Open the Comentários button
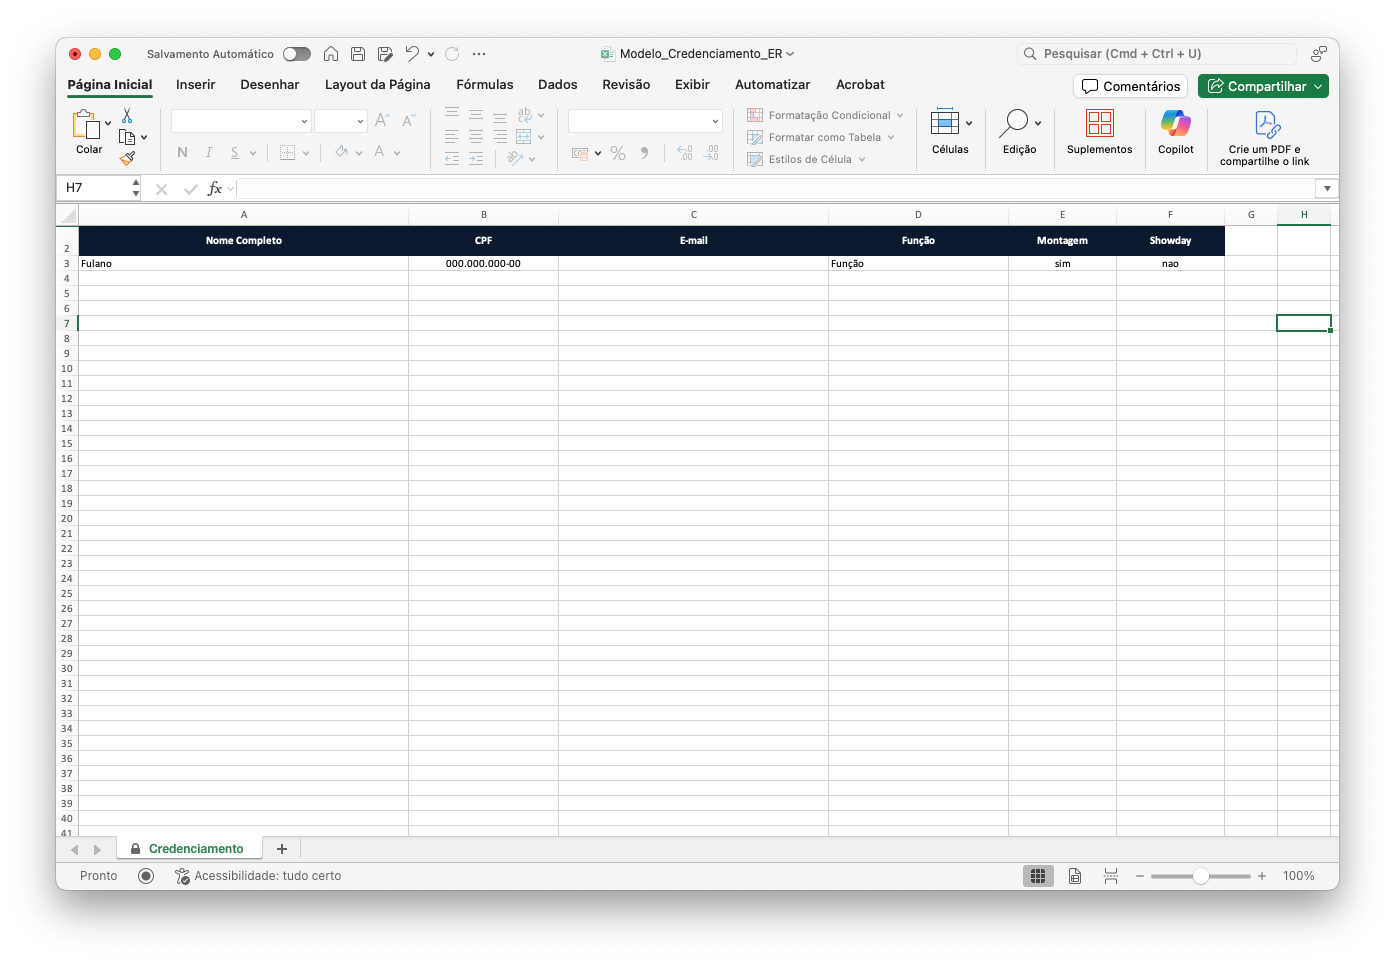Image resolution: width=1395 pixels, height=964 pixels. point(1130,86)
